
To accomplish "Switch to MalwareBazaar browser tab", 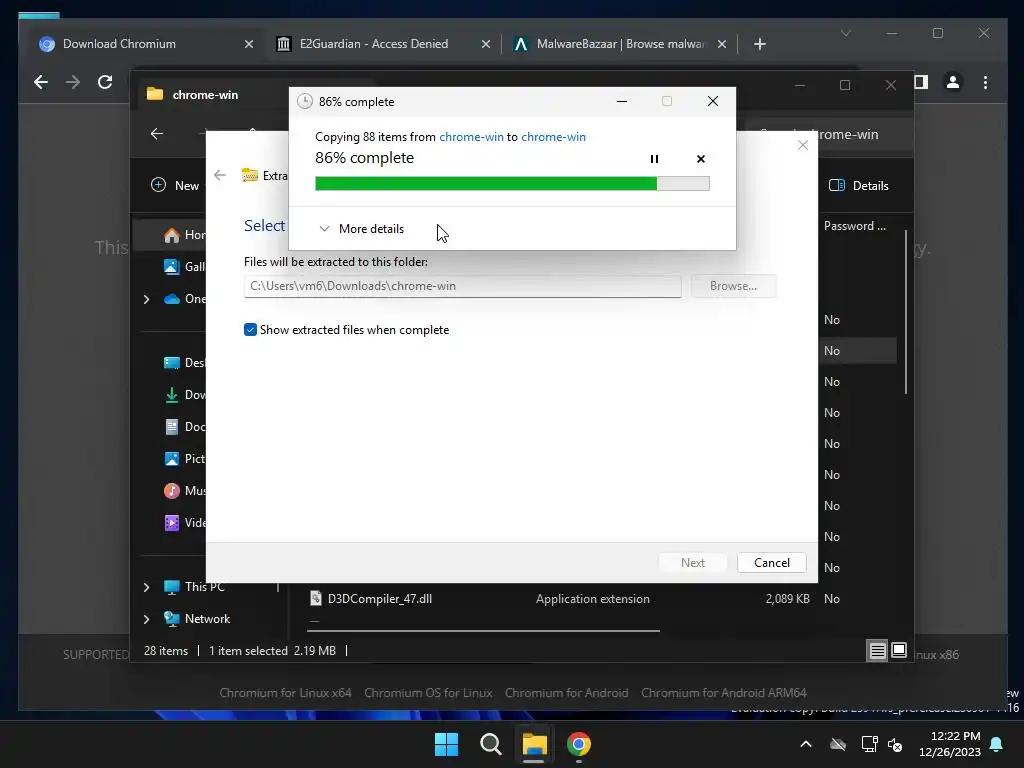I will [x=619, y=44].
